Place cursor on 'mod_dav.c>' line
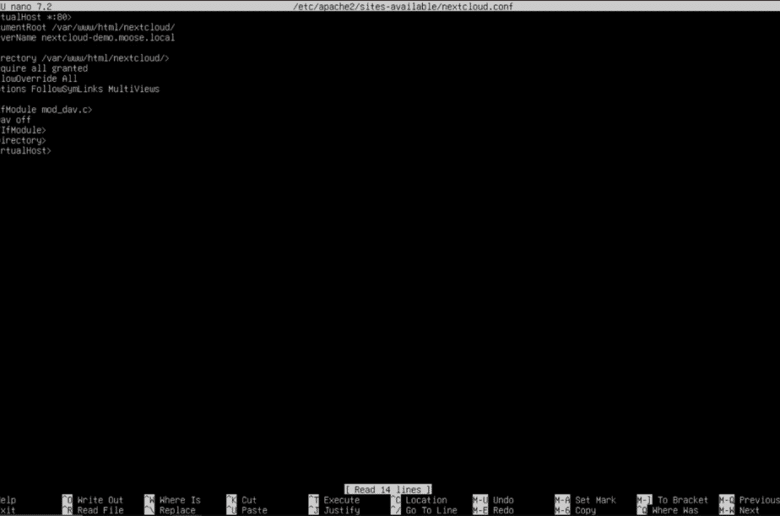780x516 pixels. [46, 109]
